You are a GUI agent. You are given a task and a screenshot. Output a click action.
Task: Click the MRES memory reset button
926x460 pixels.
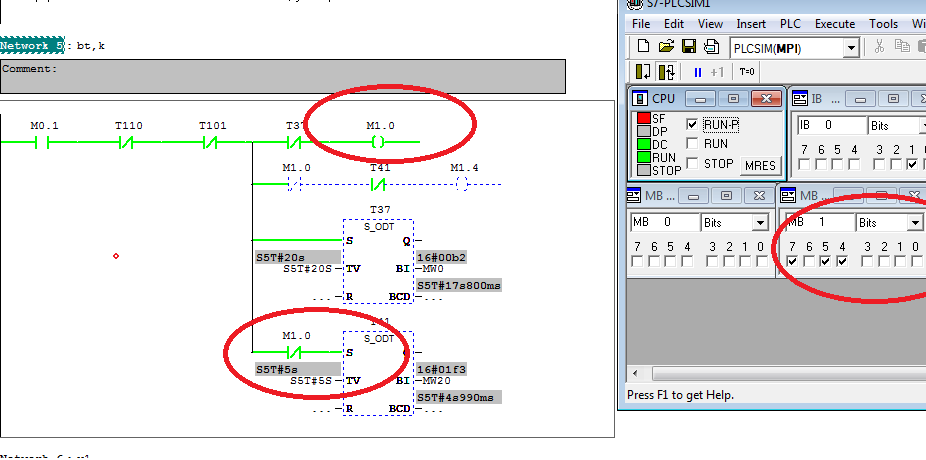(760, 165)
